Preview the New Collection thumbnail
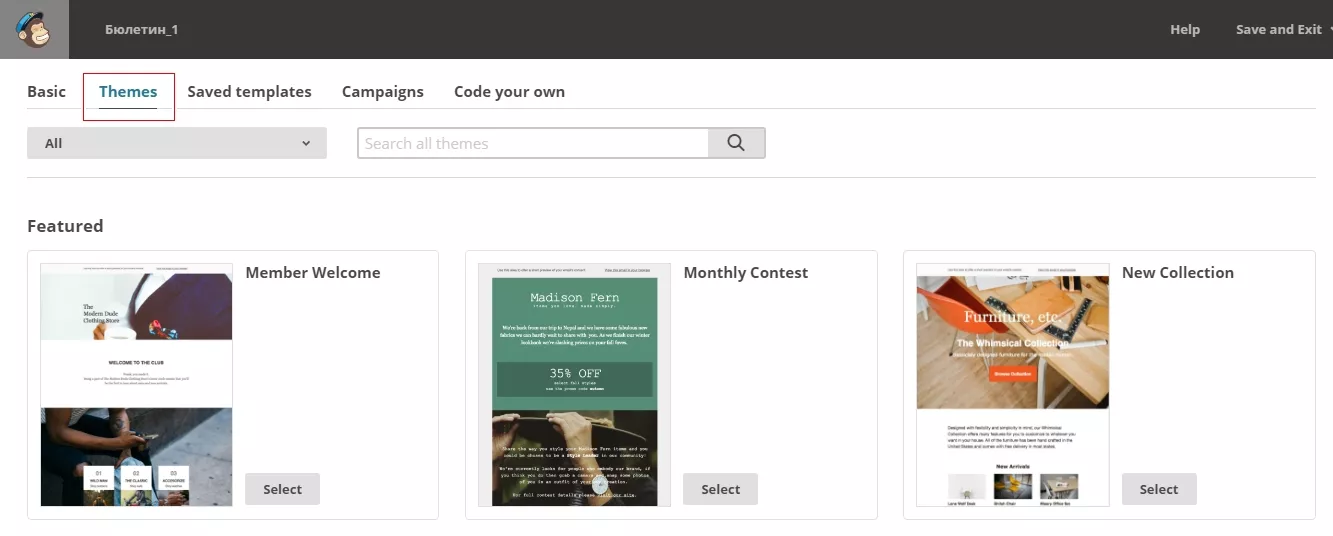 1013,385
